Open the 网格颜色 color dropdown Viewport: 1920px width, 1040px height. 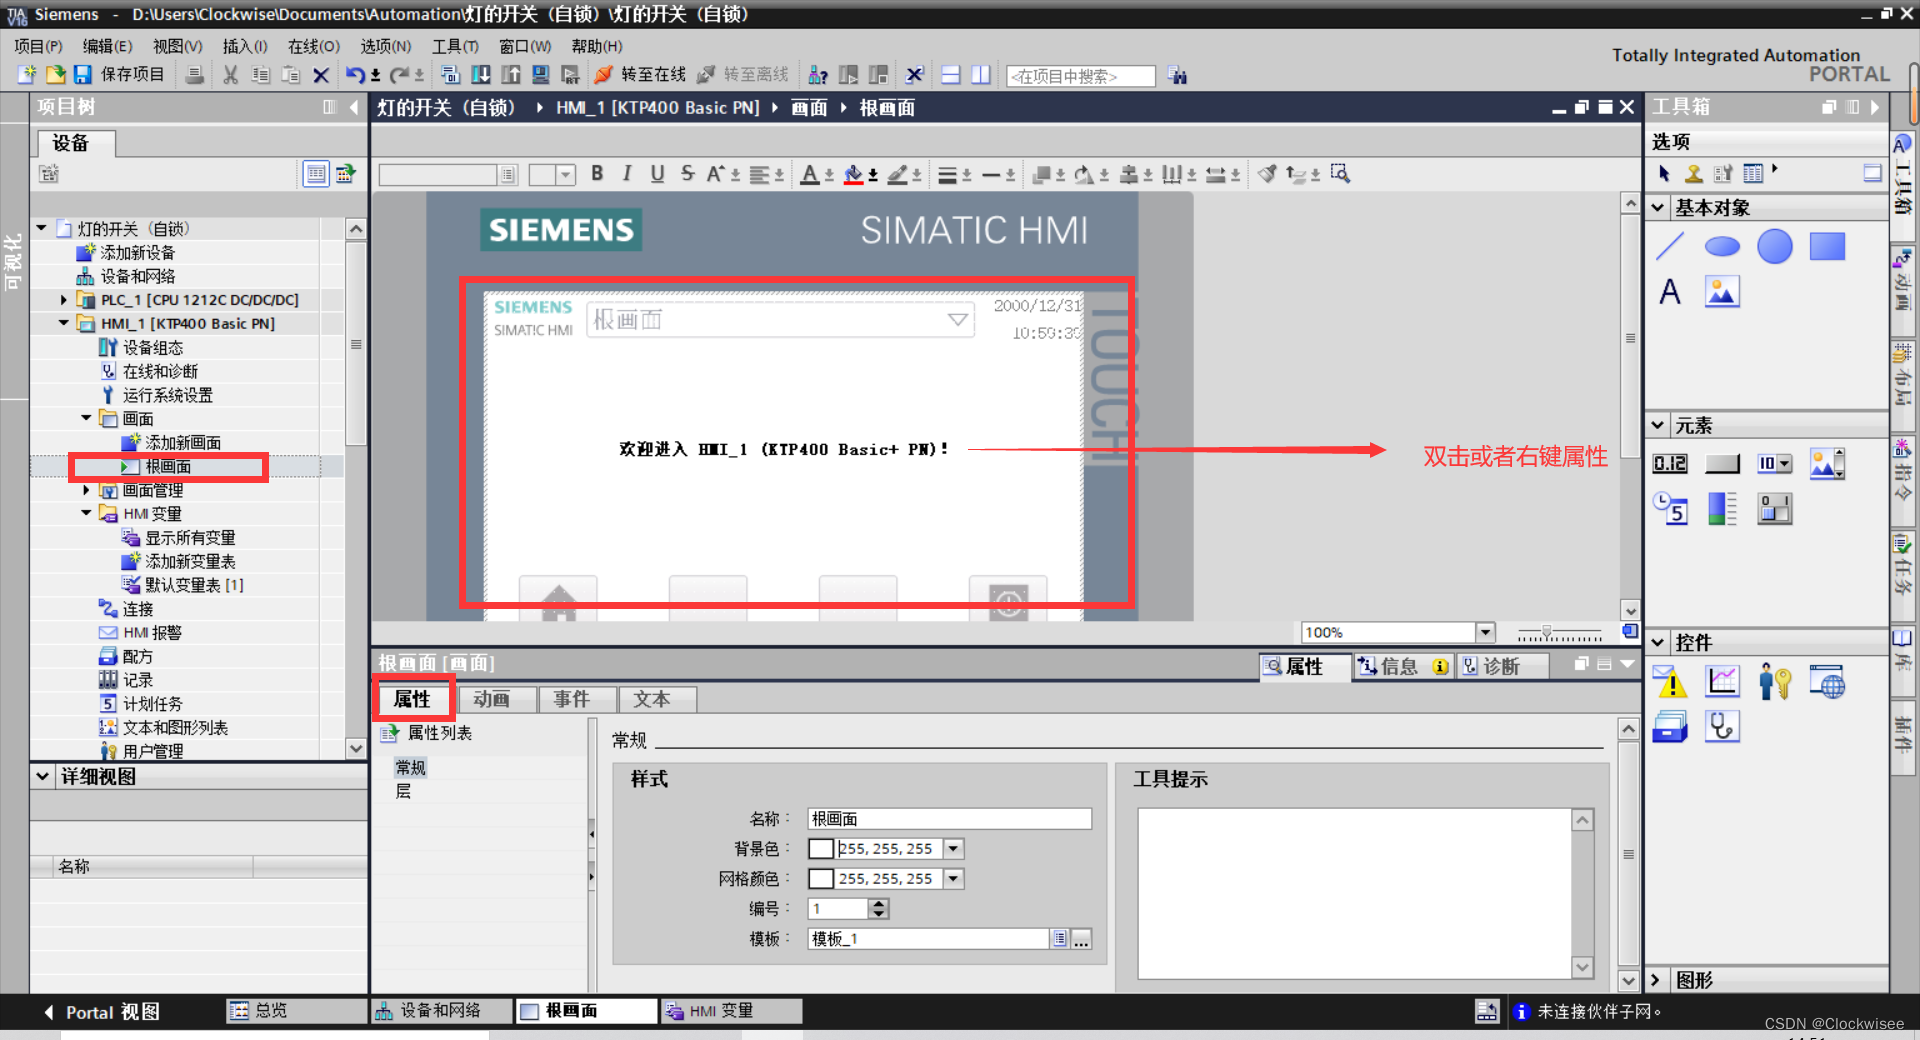953,879
